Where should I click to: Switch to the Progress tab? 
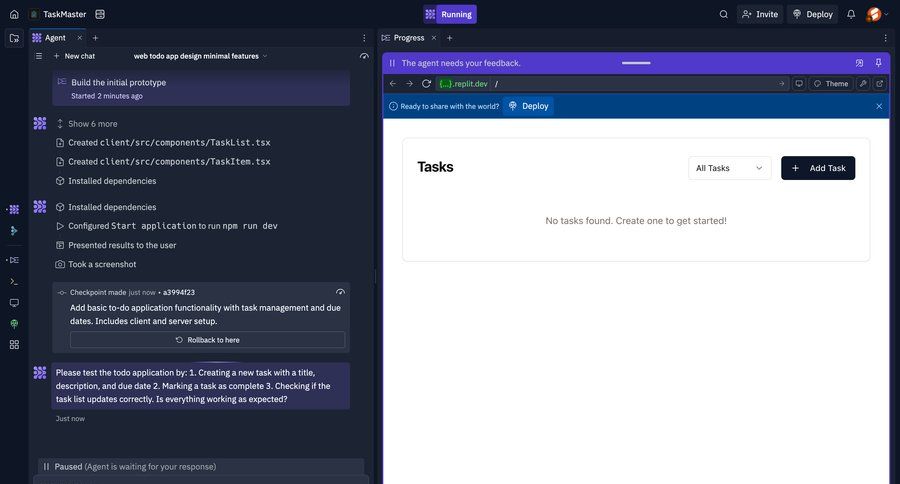(403, 38)
